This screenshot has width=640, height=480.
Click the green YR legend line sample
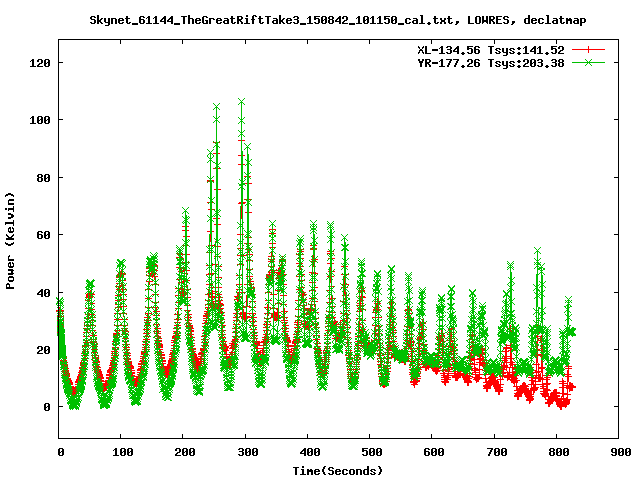[589, 62]
